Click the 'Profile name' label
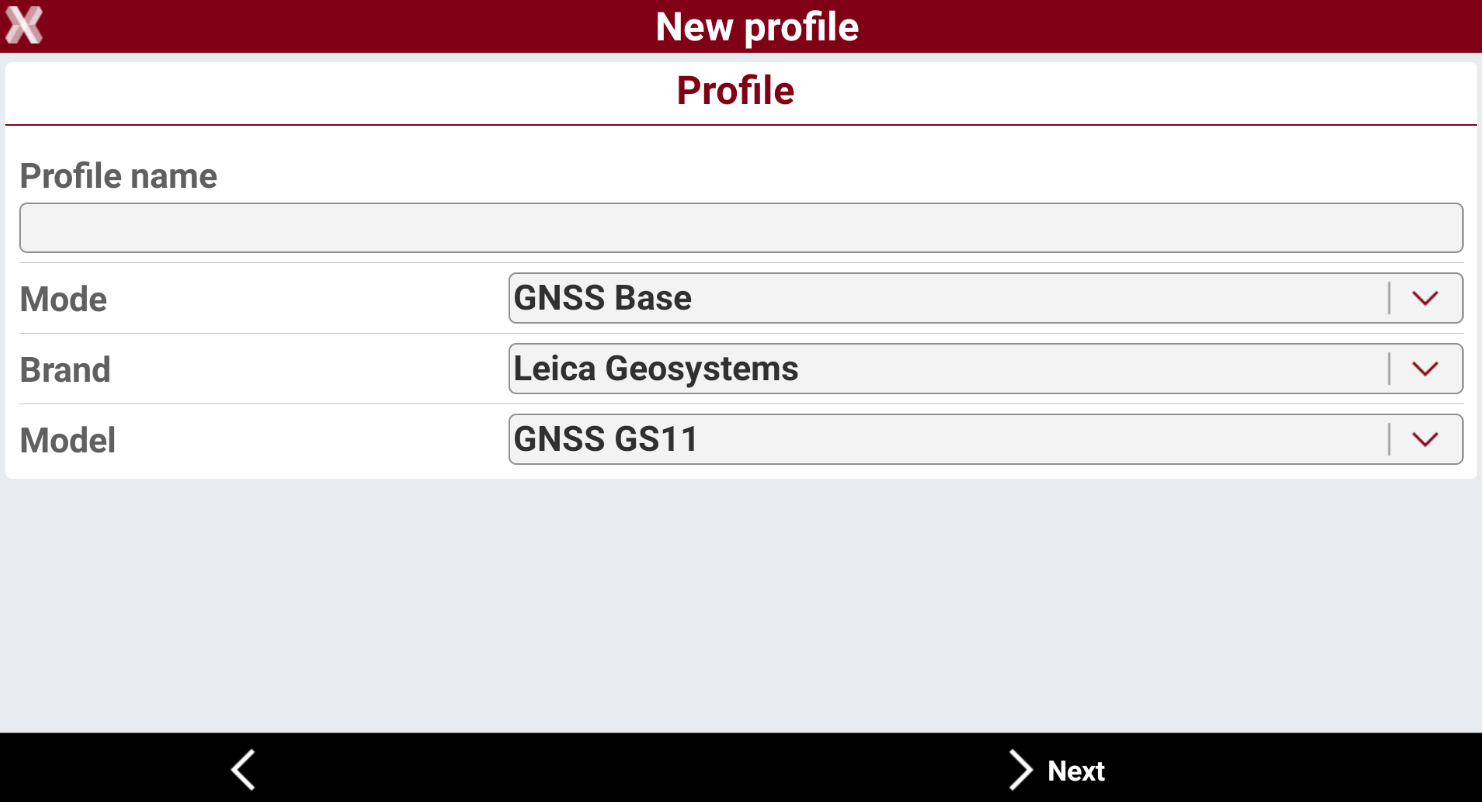Screen dimensions: 1482x802 119,176
